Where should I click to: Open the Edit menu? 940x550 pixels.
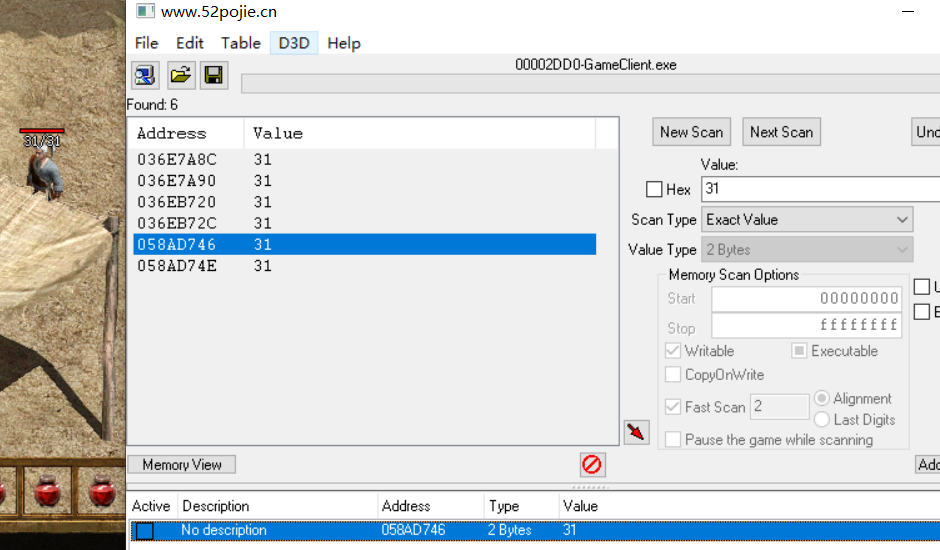pyautogui.click(x=189, y=43)
